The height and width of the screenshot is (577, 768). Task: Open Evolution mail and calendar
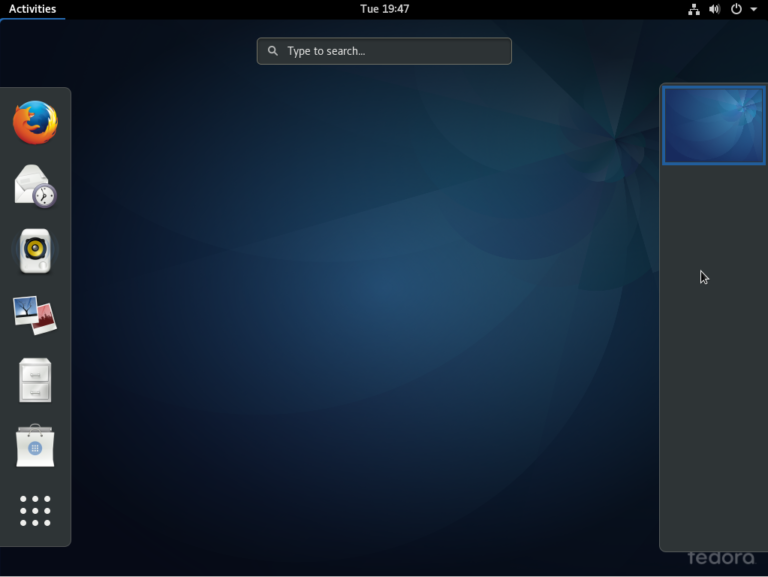(x=35, y=186)
